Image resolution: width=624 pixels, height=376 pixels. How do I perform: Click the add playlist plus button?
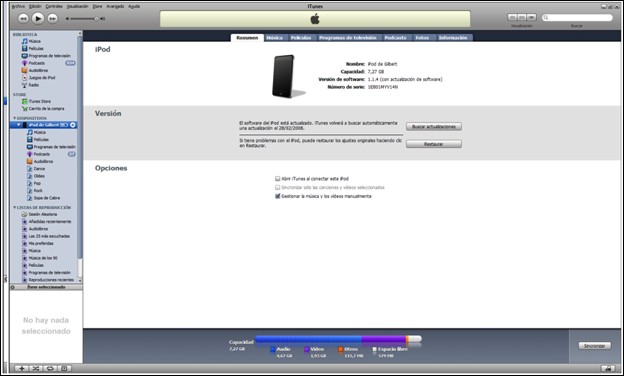tap(21, 368)
